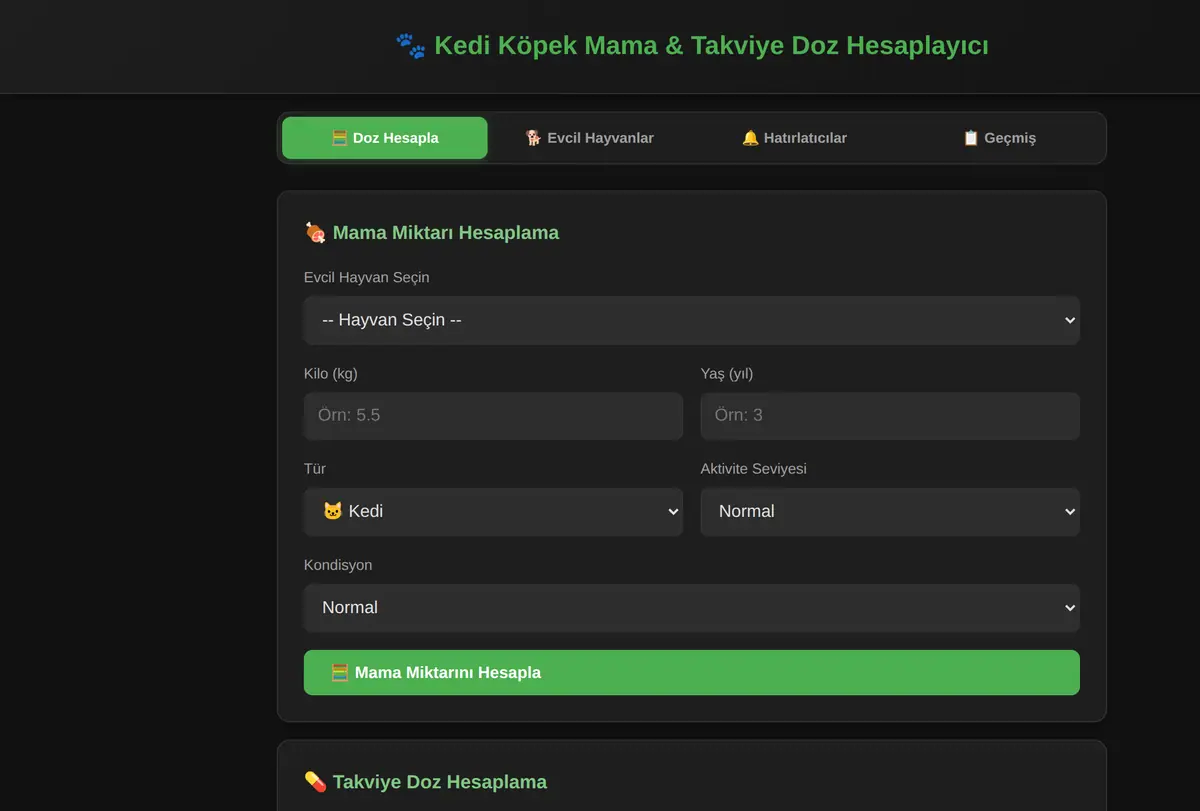Focus the Kilo (kg) input field
Viewport: 1200px width, 811px height.
click(x=493, y=415)
